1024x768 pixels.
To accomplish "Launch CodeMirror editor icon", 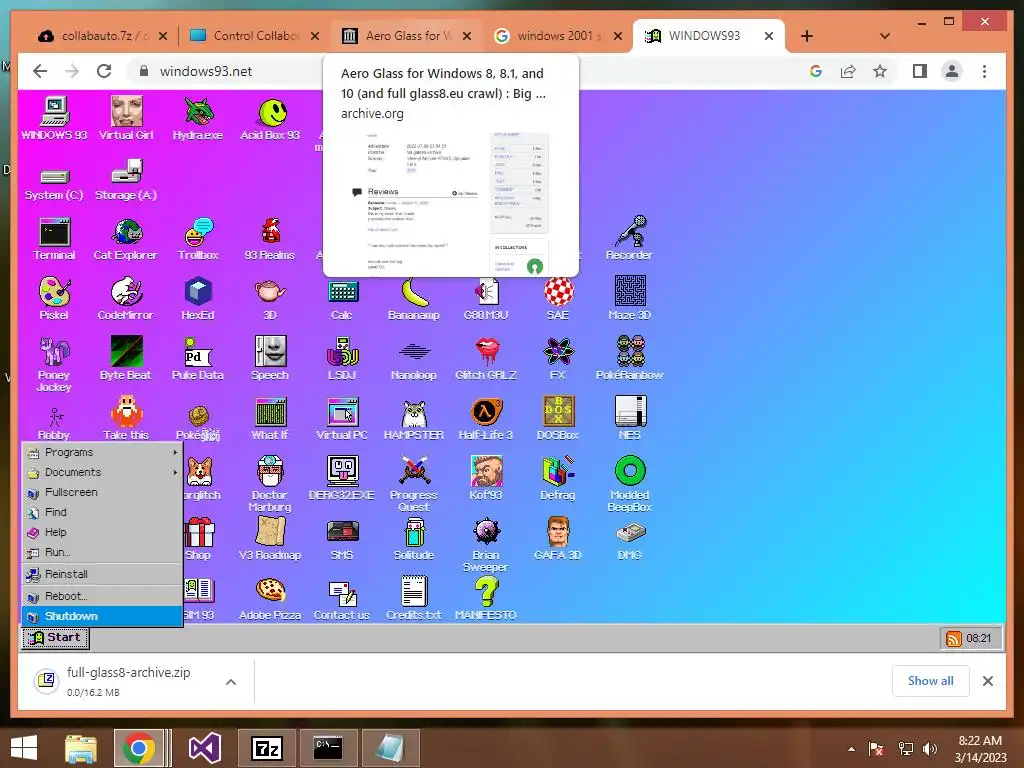I will coord(126,298).
